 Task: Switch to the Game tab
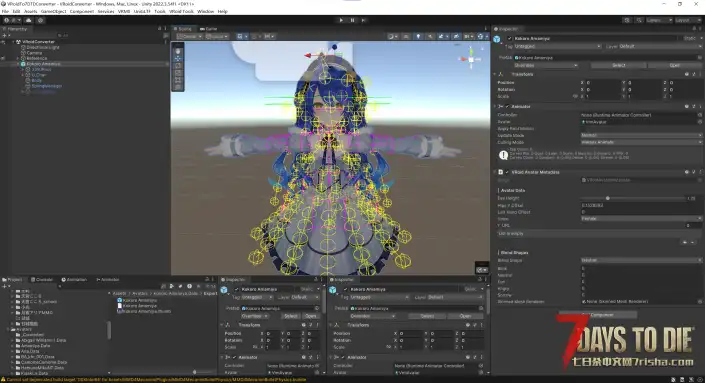209,29
